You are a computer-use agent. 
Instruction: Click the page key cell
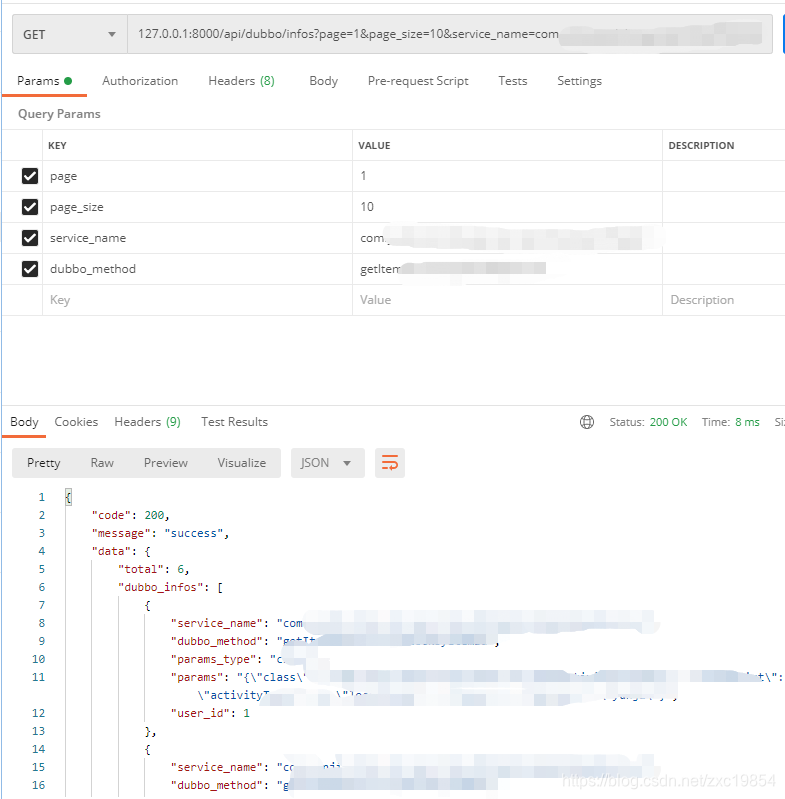tap(198, 176)
